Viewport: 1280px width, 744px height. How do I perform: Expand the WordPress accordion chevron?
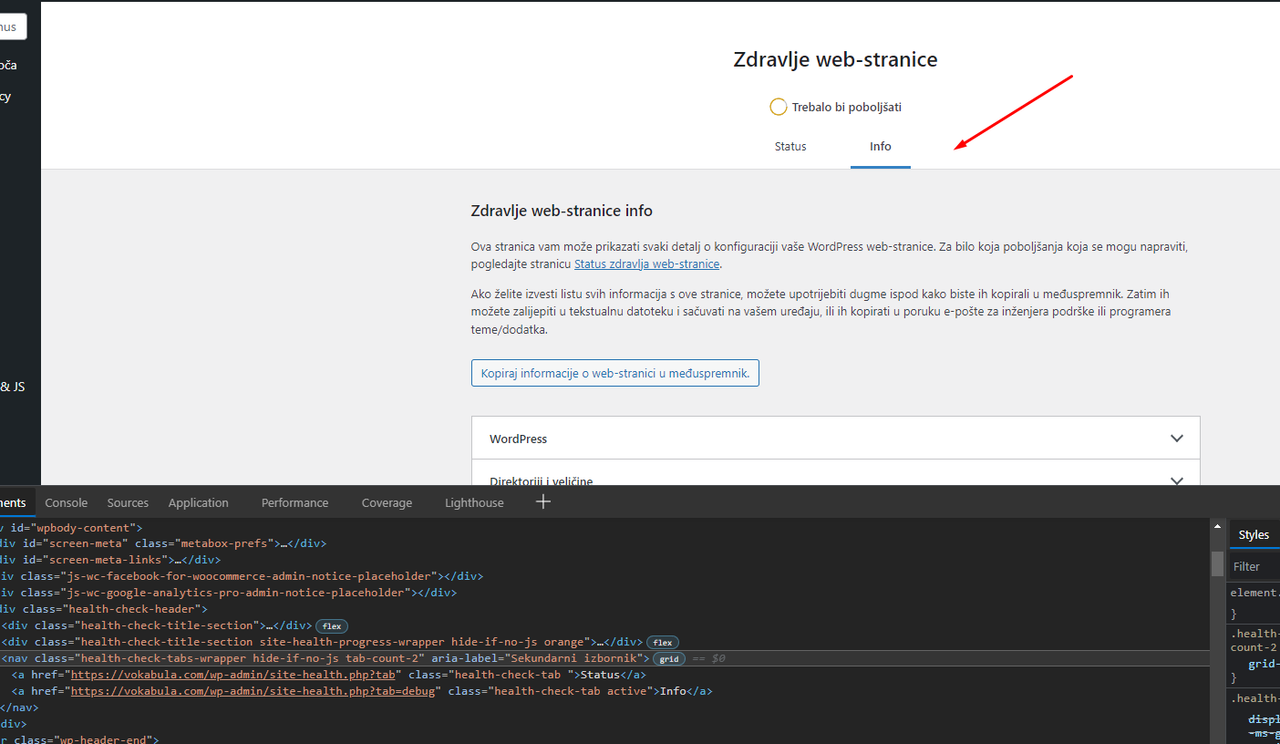(x=1177, y=438)
